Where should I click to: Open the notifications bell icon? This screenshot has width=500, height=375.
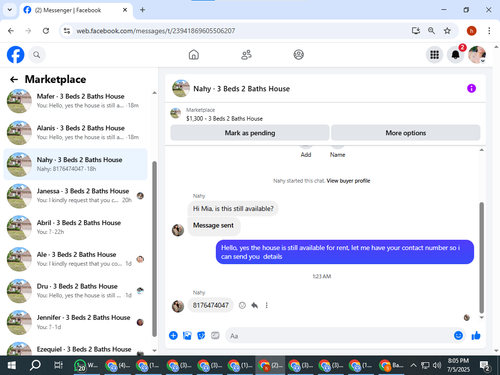tap(456, 55)
